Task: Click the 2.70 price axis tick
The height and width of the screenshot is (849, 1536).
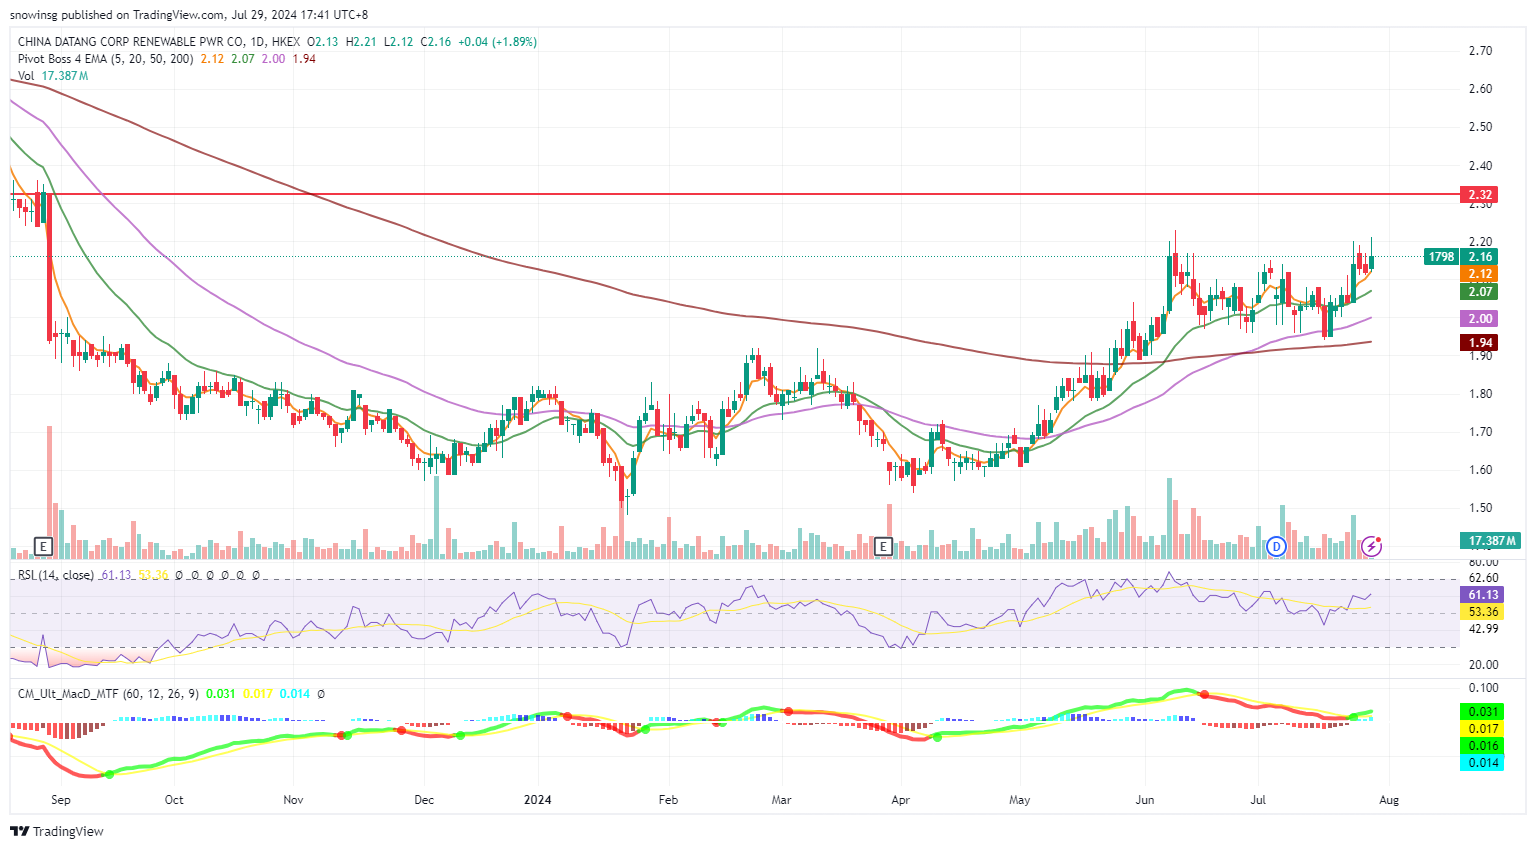Action: coord(1481,51)
